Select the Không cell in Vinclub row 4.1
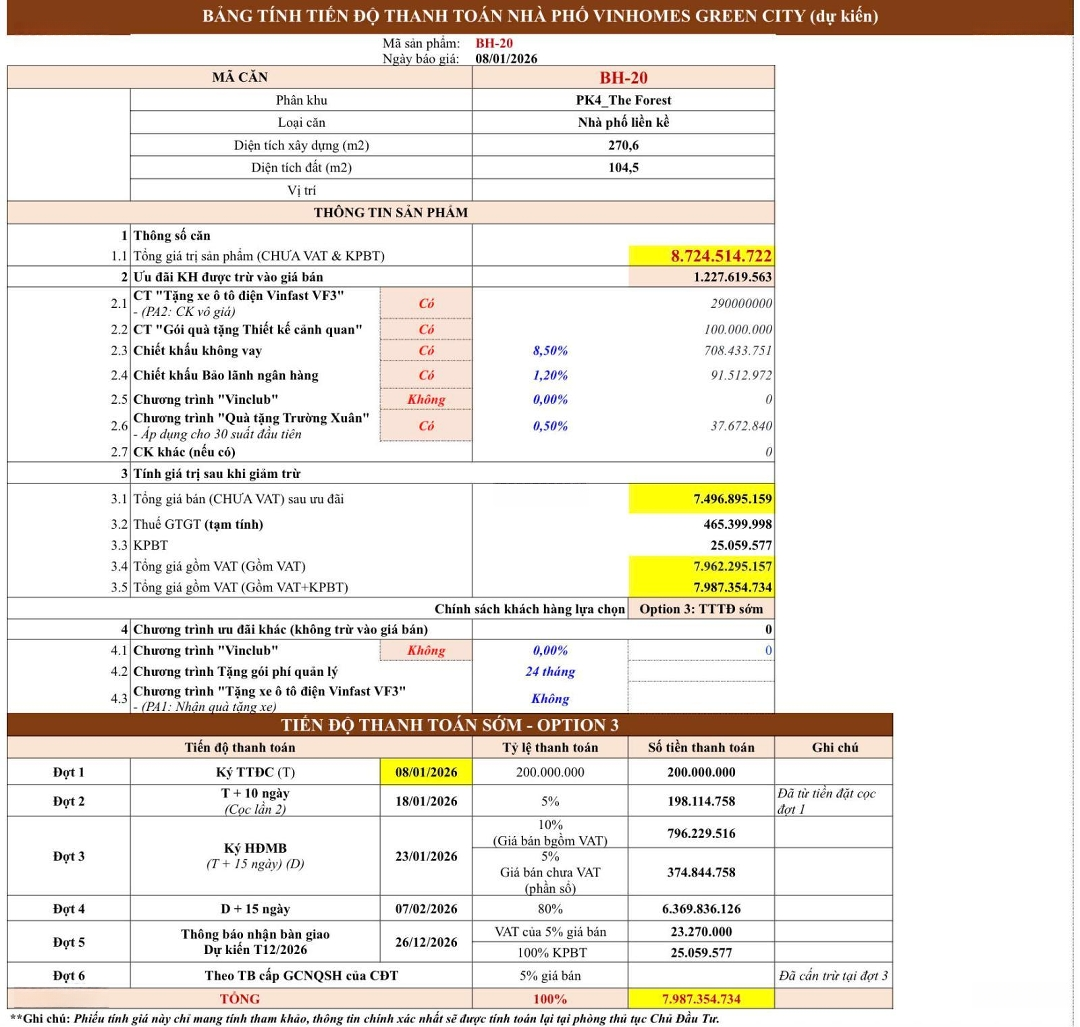This screenshot has width=1080, height=1027. click(426, 650)
